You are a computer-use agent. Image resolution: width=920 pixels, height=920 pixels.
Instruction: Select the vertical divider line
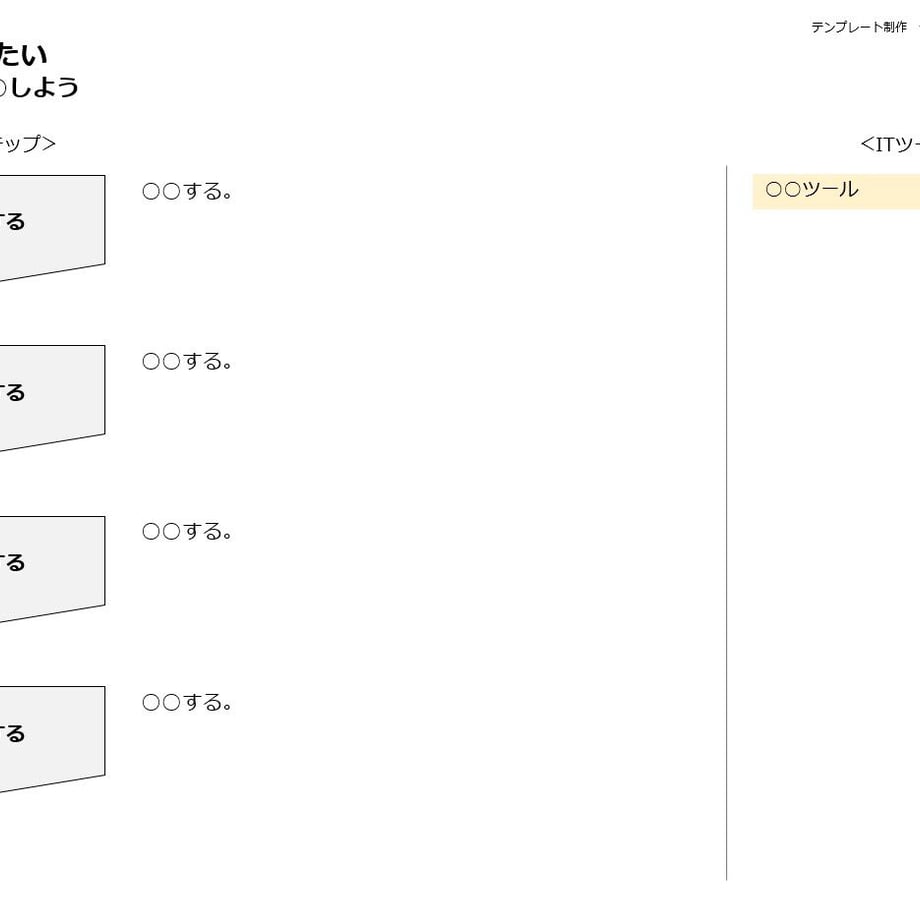click(726, 523)
